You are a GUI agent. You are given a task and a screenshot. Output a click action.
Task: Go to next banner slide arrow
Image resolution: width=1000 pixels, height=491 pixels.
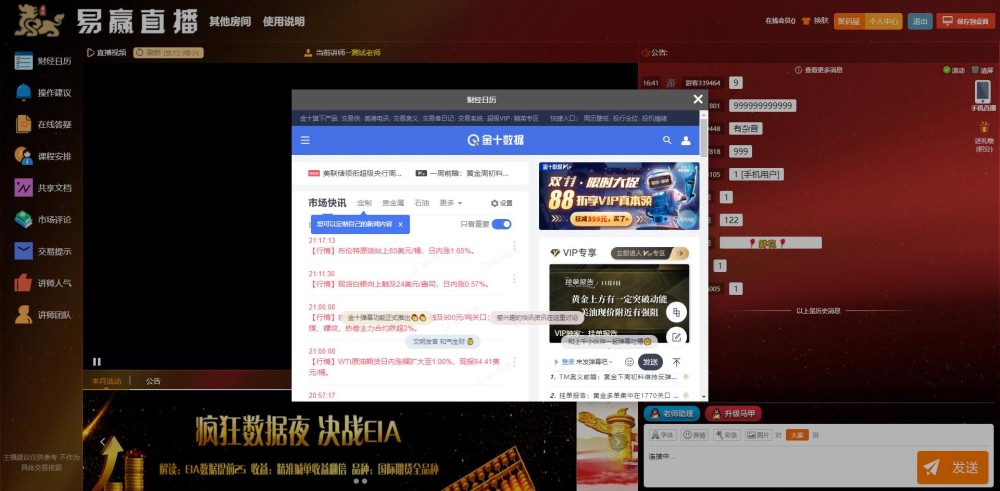pos(616,441)
